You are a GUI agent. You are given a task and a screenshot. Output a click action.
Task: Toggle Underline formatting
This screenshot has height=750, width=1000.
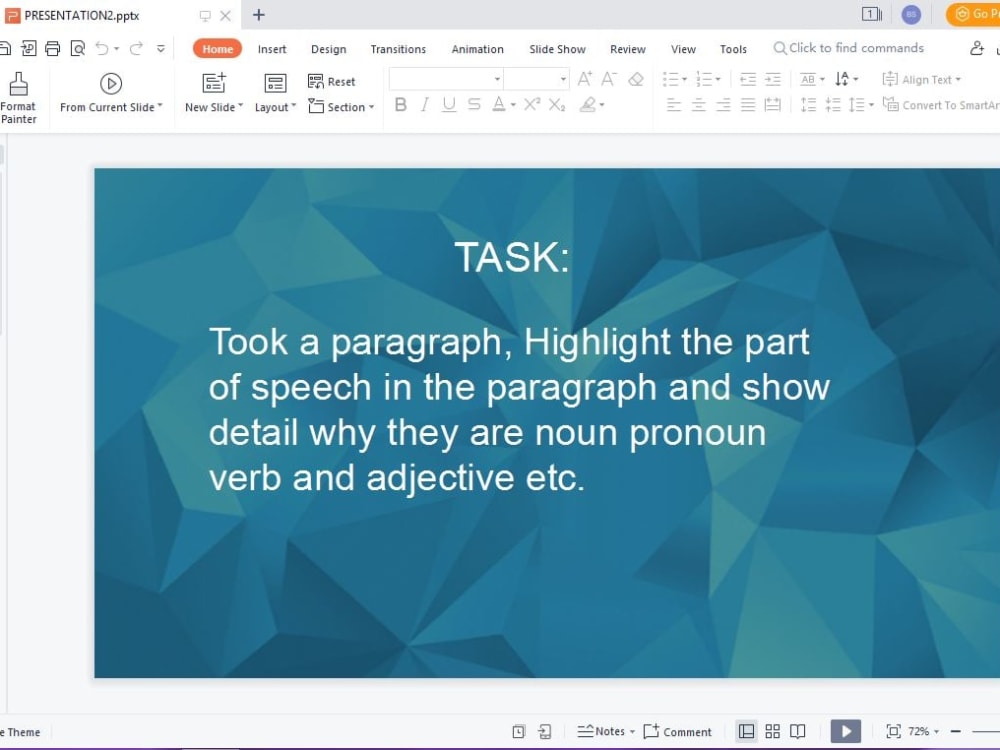448,104
